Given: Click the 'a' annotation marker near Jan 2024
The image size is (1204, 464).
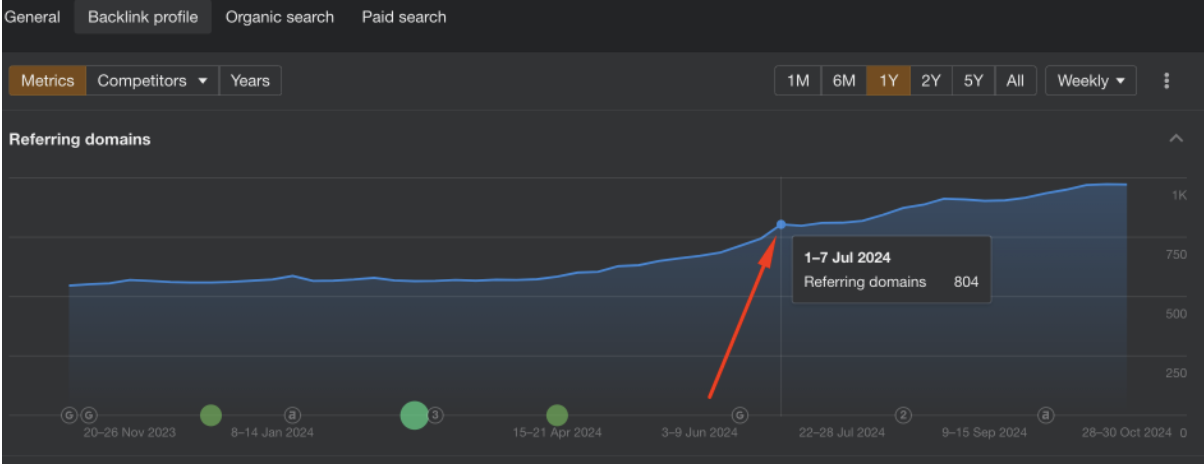Looking at the screenshot, I should coord(292,414).
